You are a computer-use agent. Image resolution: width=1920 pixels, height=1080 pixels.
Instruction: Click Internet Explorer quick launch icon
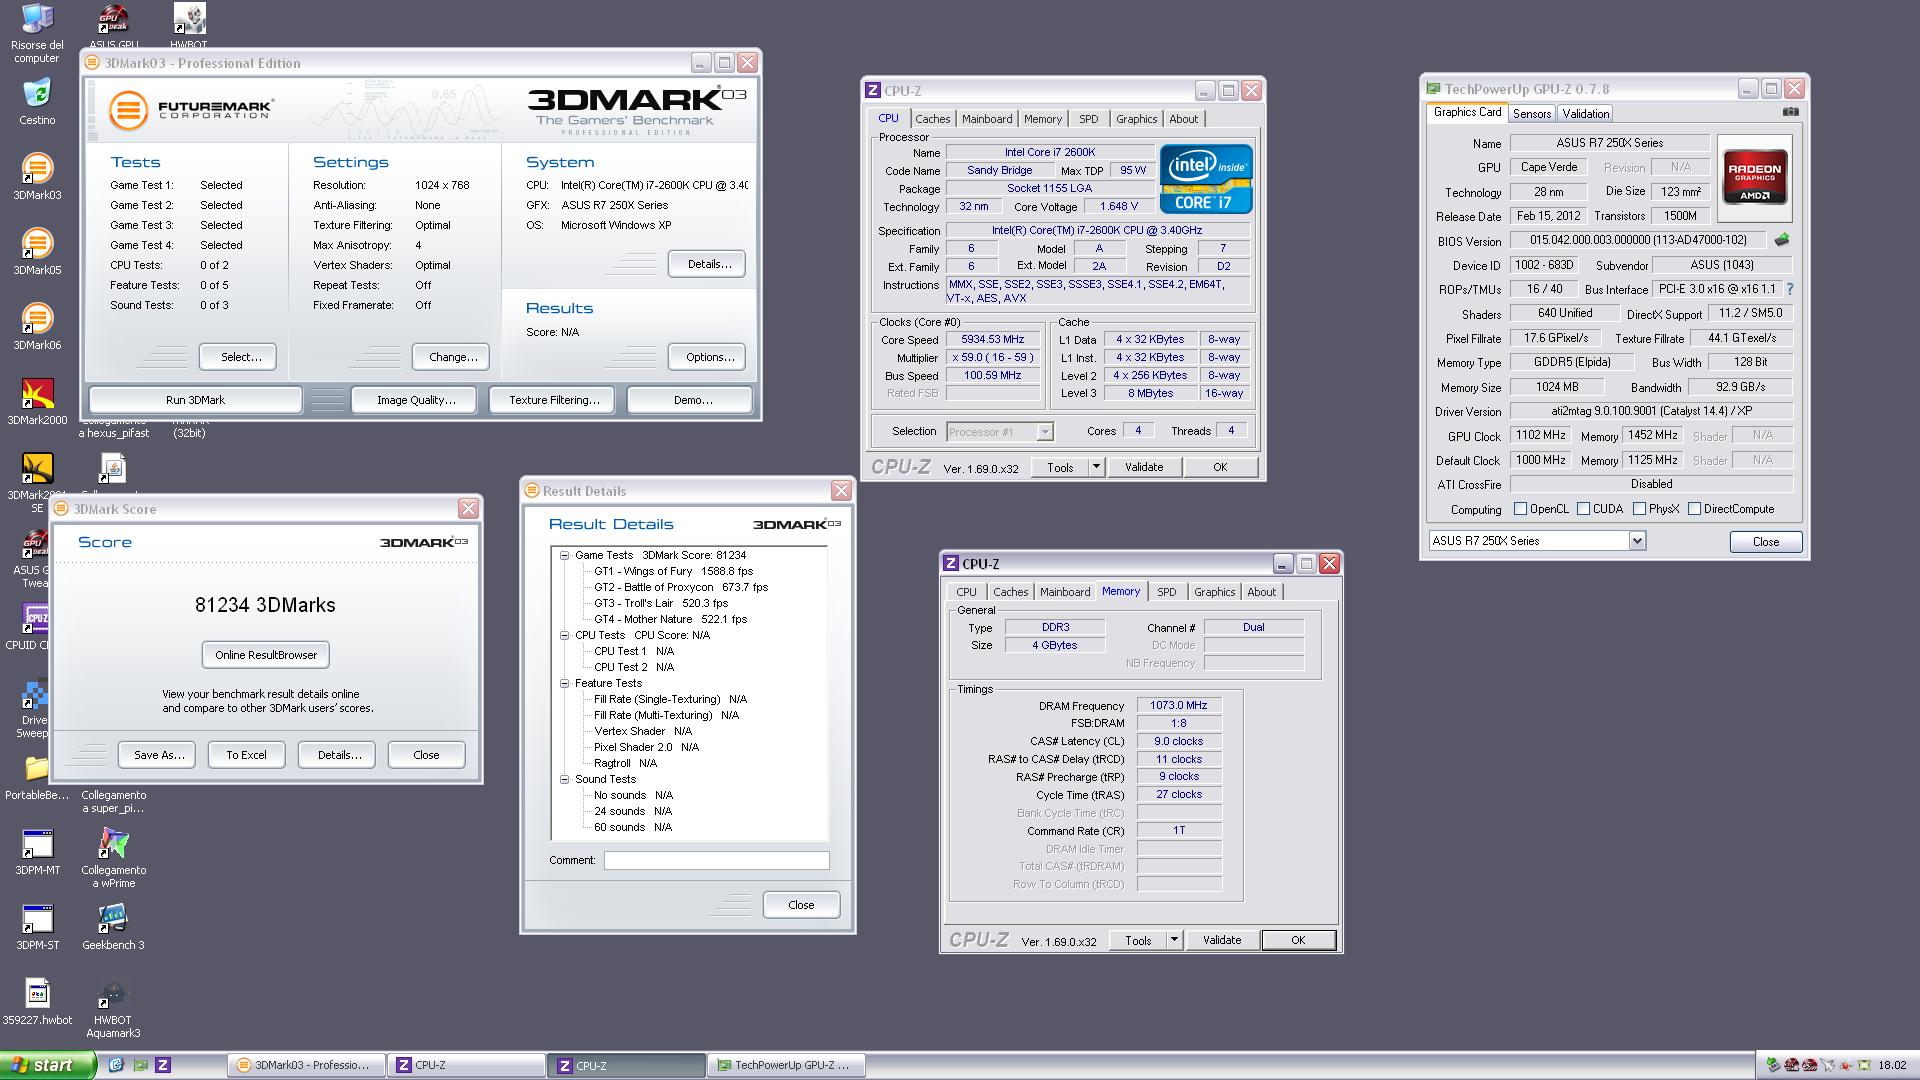[116, 1065]
